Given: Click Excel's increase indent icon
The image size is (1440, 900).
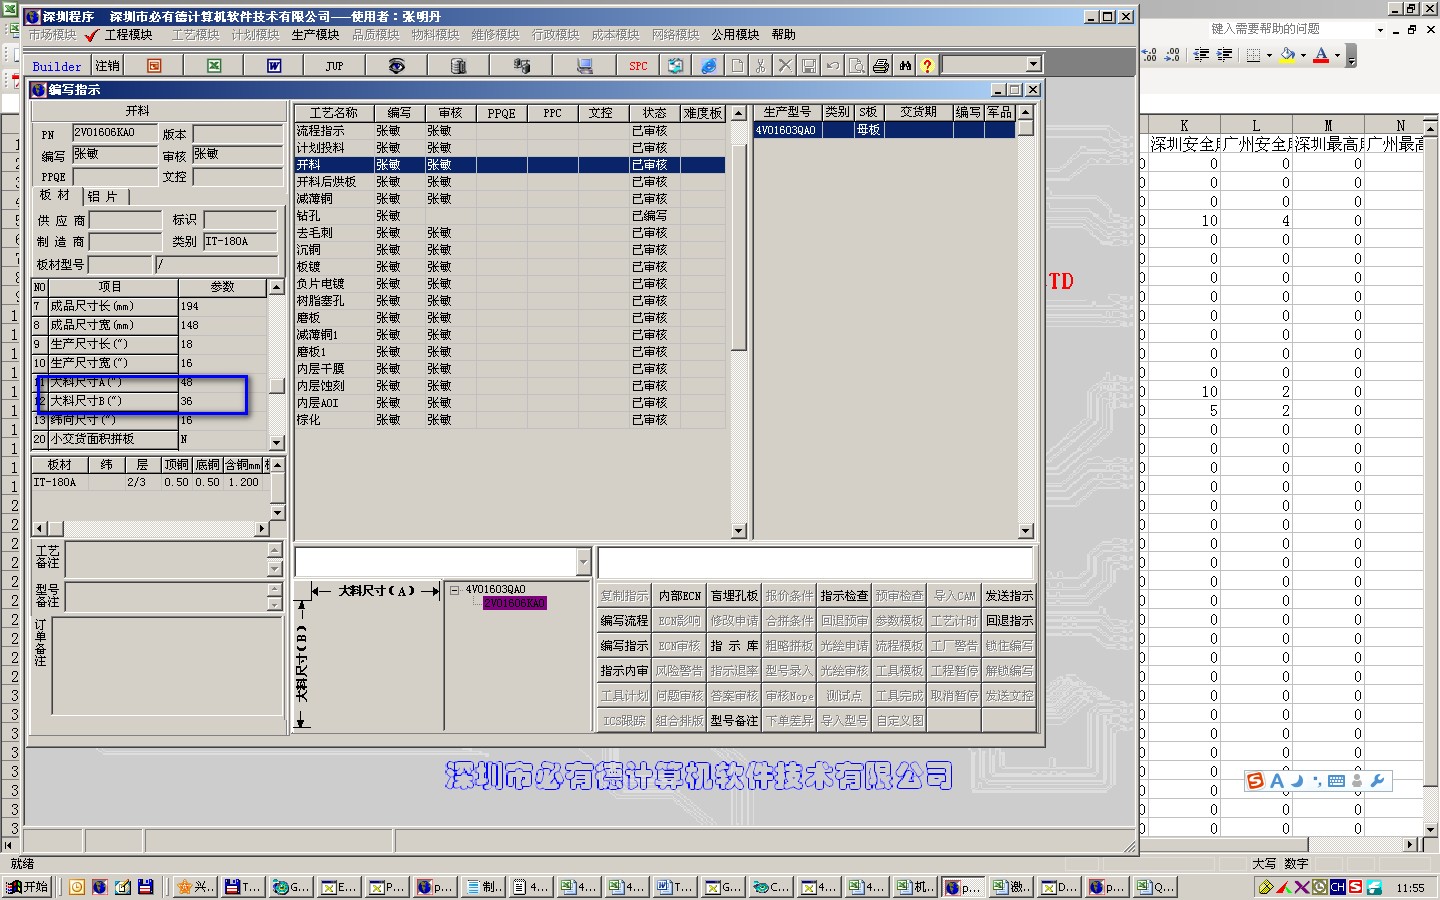Looking at the screenshot, I should (1224, 56).
